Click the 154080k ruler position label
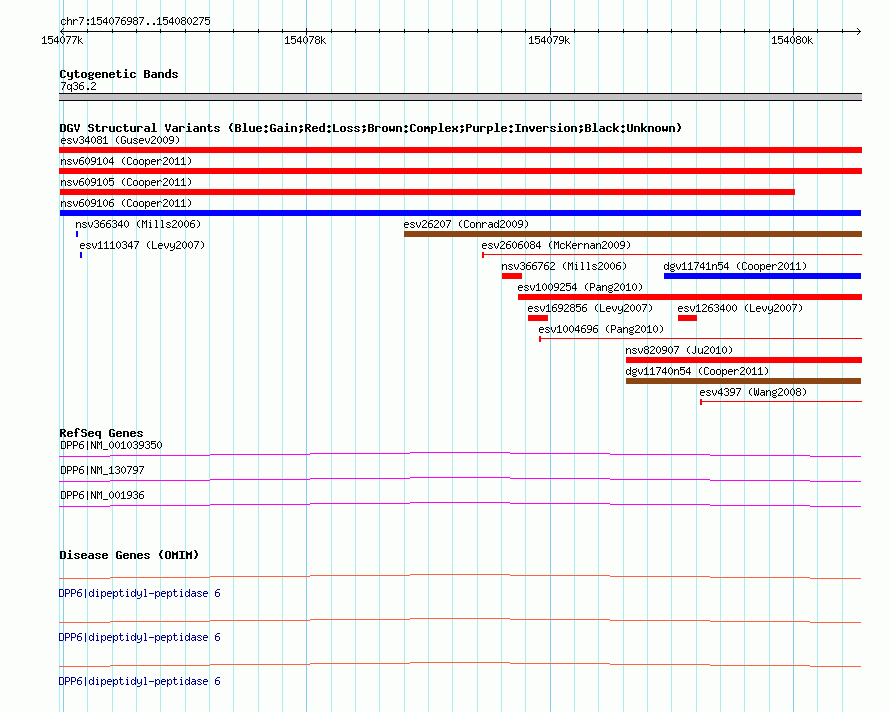Viewport: 890px width, 712px height. (792, 40)
